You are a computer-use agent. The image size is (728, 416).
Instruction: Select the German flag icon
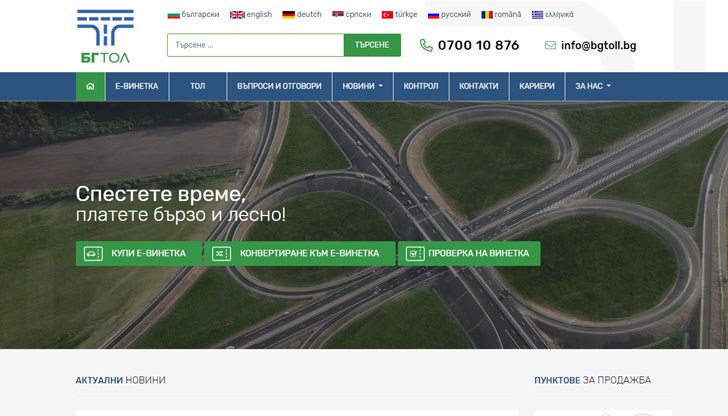288,15
